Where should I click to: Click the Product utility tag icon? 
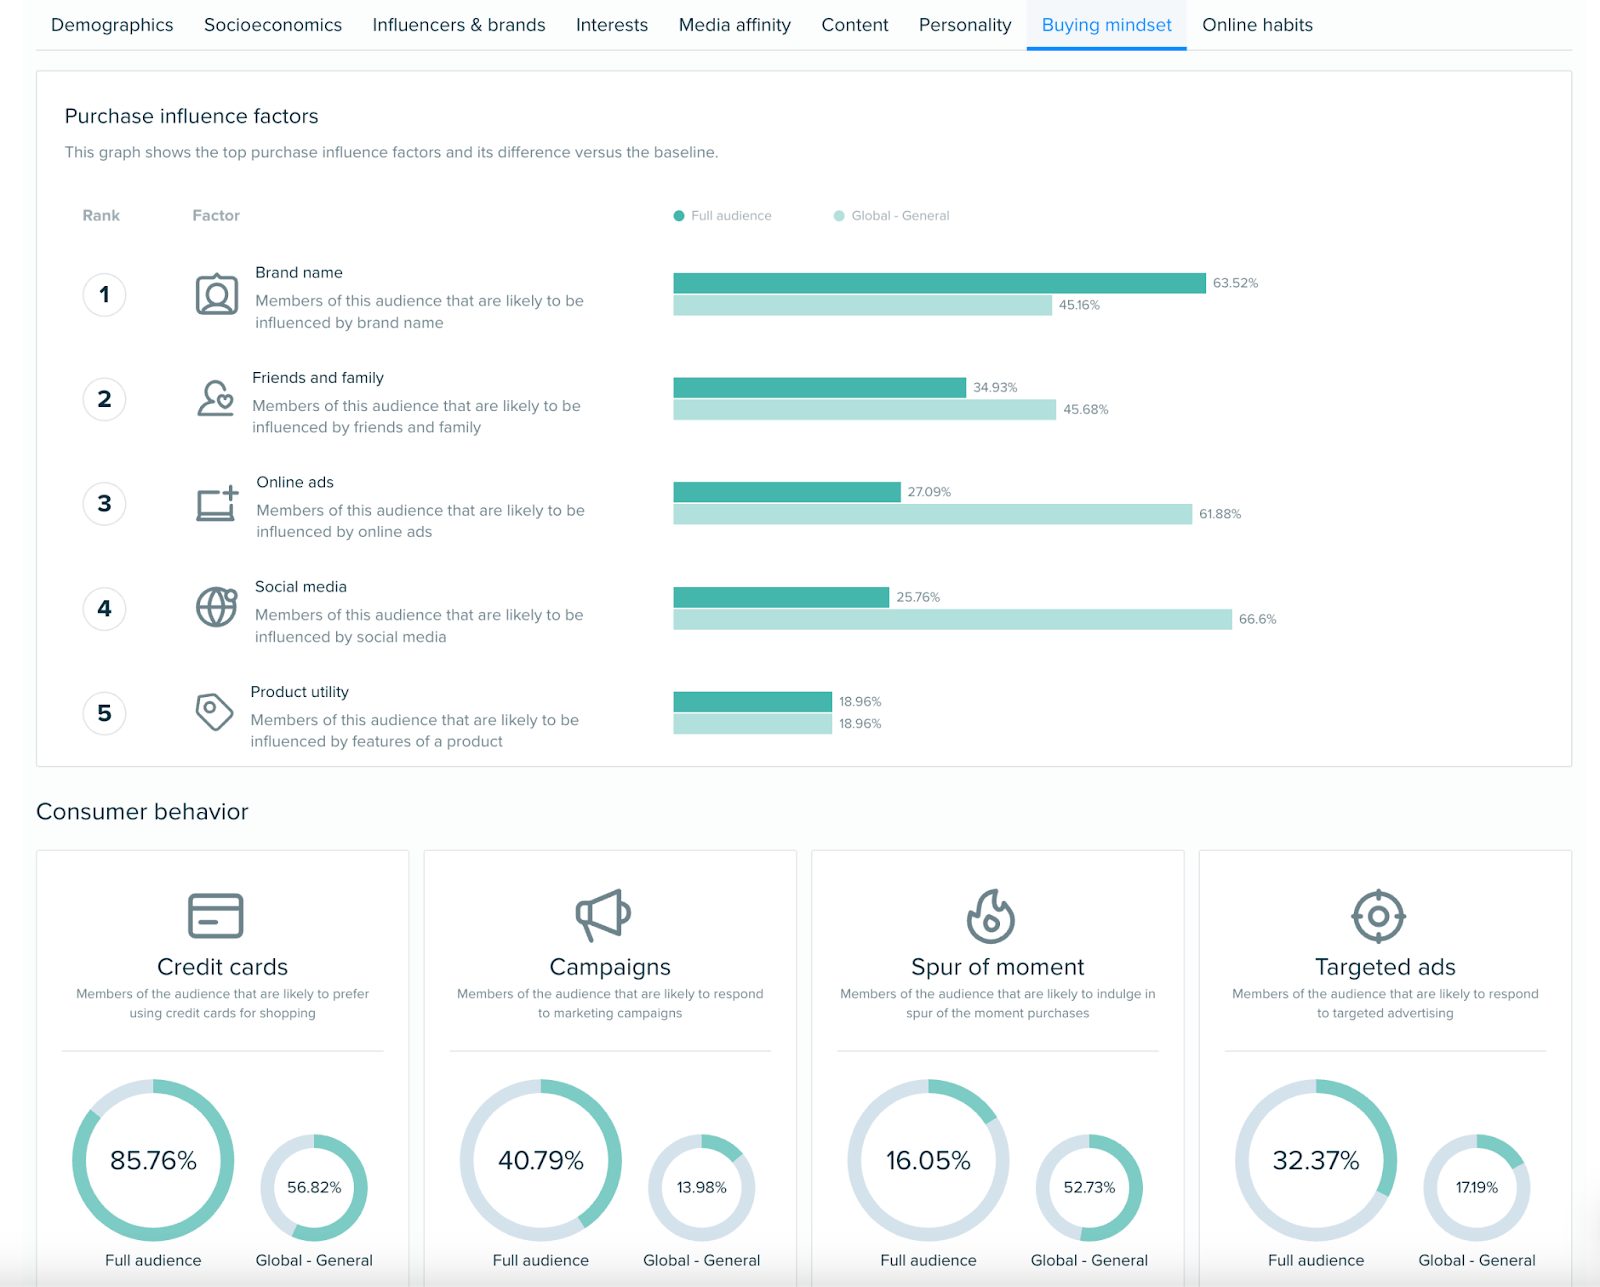coord(213,712)
